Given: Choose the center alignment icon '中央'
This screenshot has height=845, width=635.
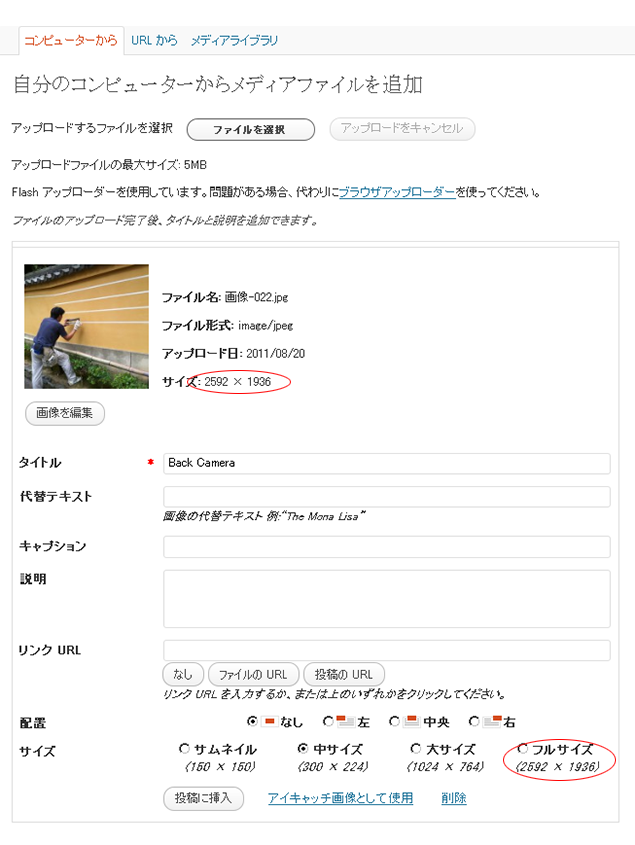Looking at the screenshot, I should coord(412,721).
